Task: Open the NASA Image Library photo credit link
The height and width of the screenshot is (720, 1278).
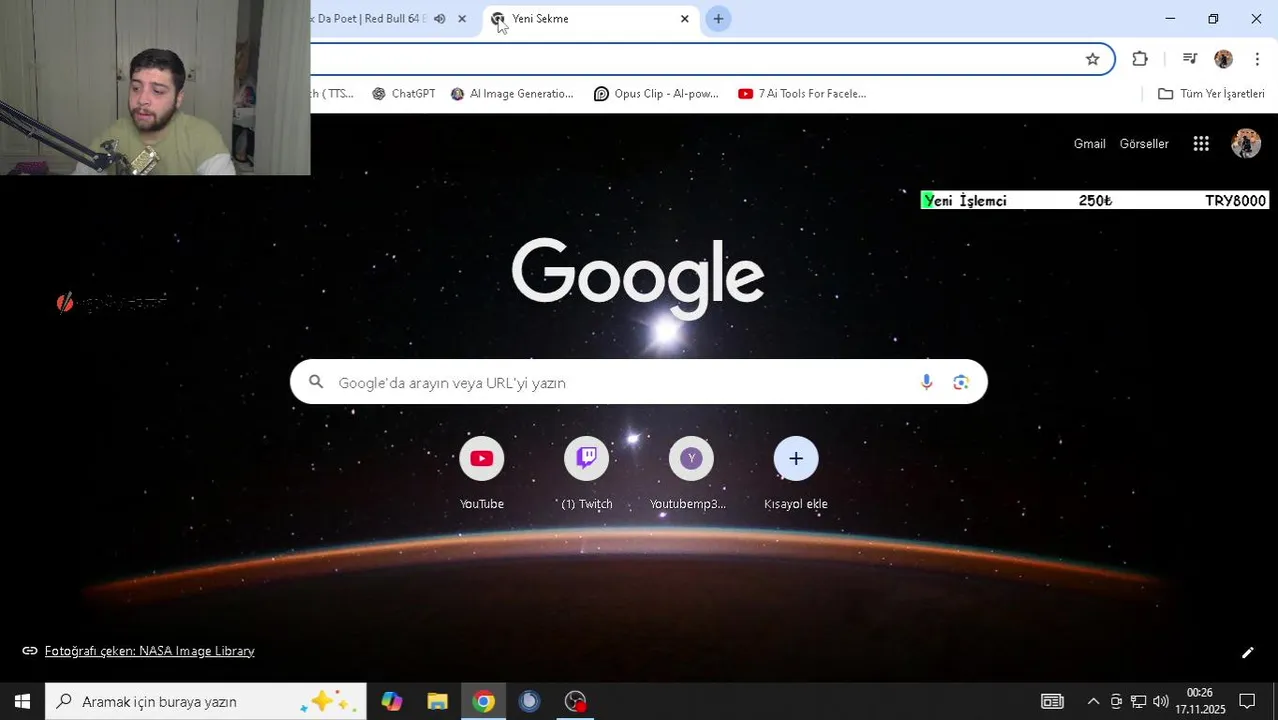Action: coord(149,651)
